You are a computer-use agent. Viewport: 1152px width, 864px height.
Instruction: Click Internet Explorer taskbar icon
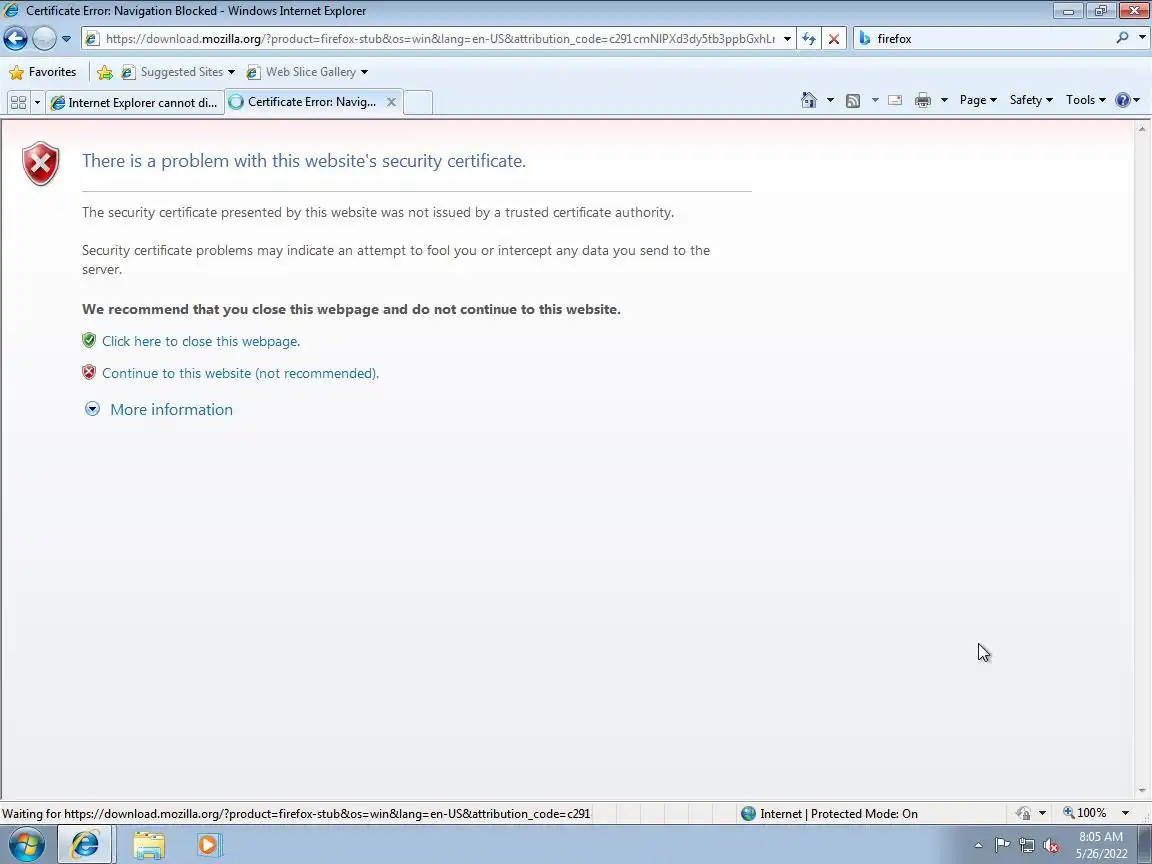(x=85, y=844)
